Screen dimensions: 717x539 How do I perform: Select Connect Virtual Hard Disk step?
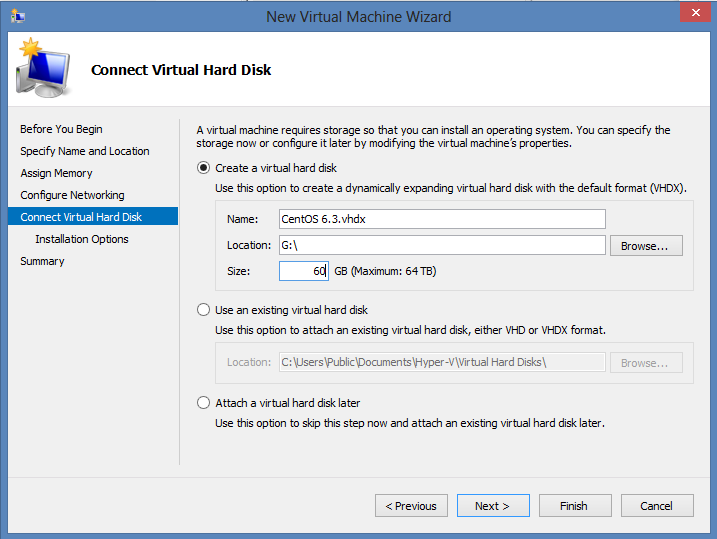(81, 217)
